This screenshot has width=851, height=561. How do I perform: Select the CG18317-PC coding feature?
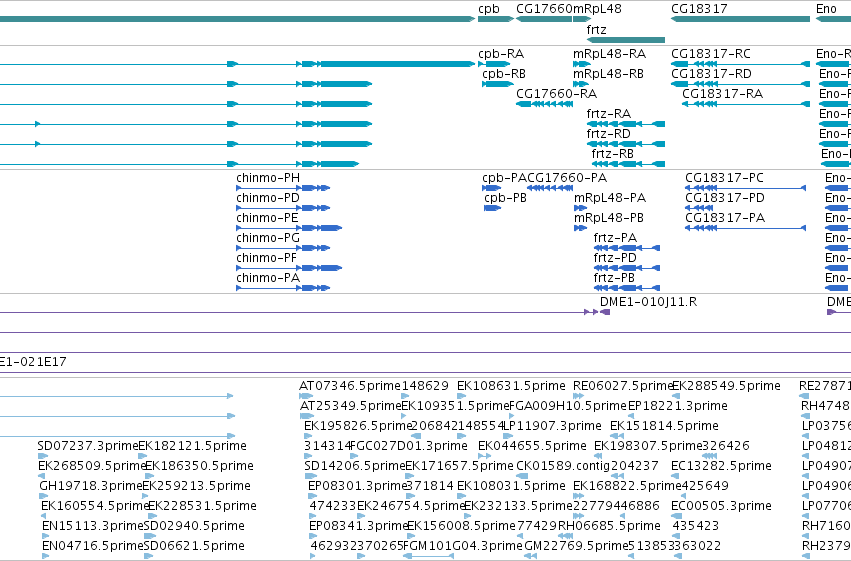(745, 188)
